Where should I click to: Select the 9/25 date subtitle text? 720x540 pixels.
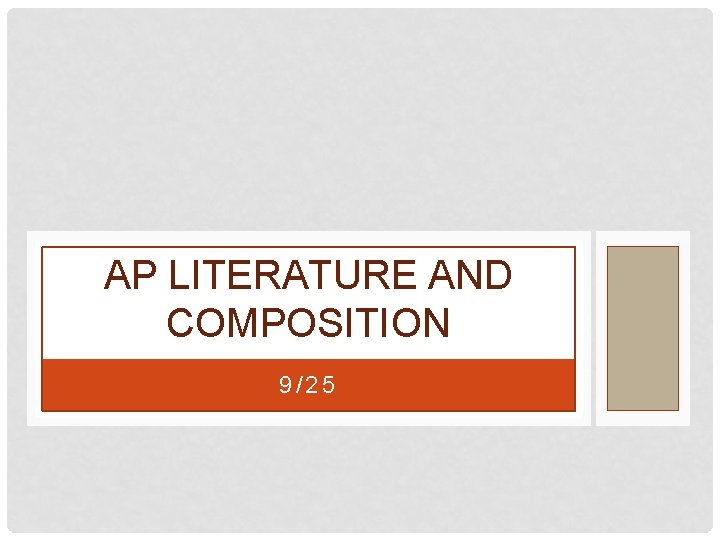tap(308, 385)
